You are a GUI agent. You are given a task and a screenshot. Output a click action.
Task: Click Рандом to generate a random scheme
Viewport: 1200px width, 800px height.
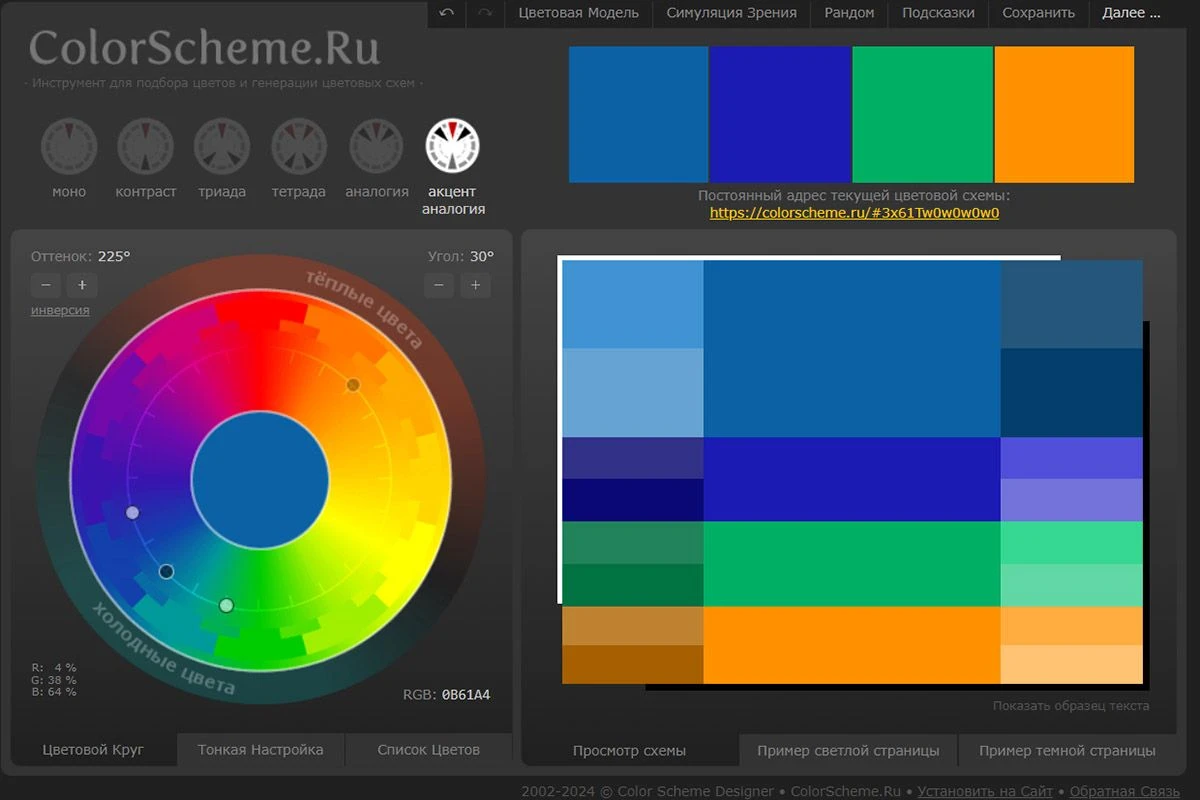(850, 13)
